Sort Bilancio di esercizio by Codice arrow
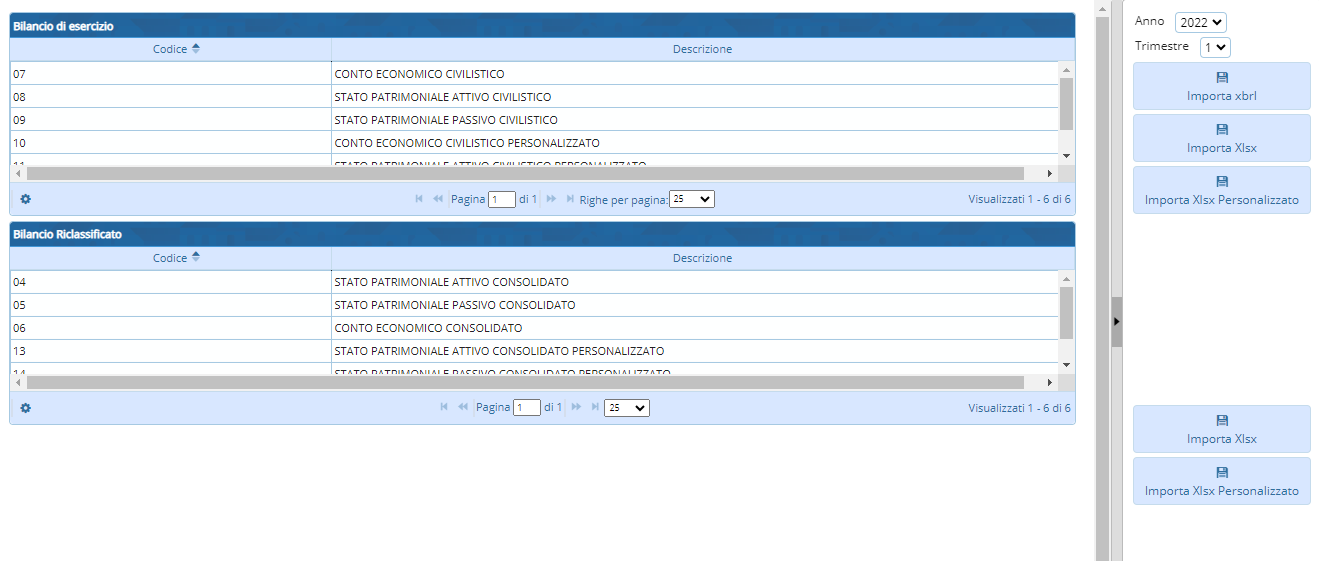The width and height of the screenshot is (1319, 561). (196, 49)
